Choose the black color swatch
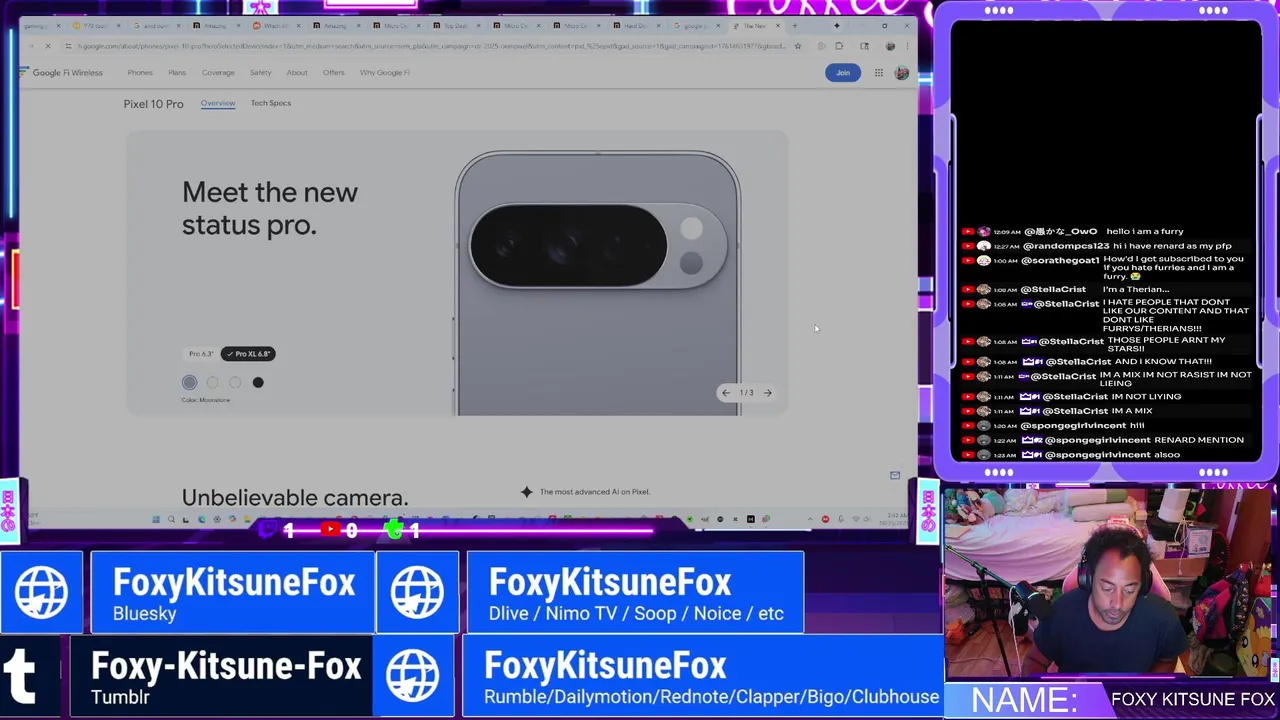This screenshot has height=720, width=1280. coord(258,382)
